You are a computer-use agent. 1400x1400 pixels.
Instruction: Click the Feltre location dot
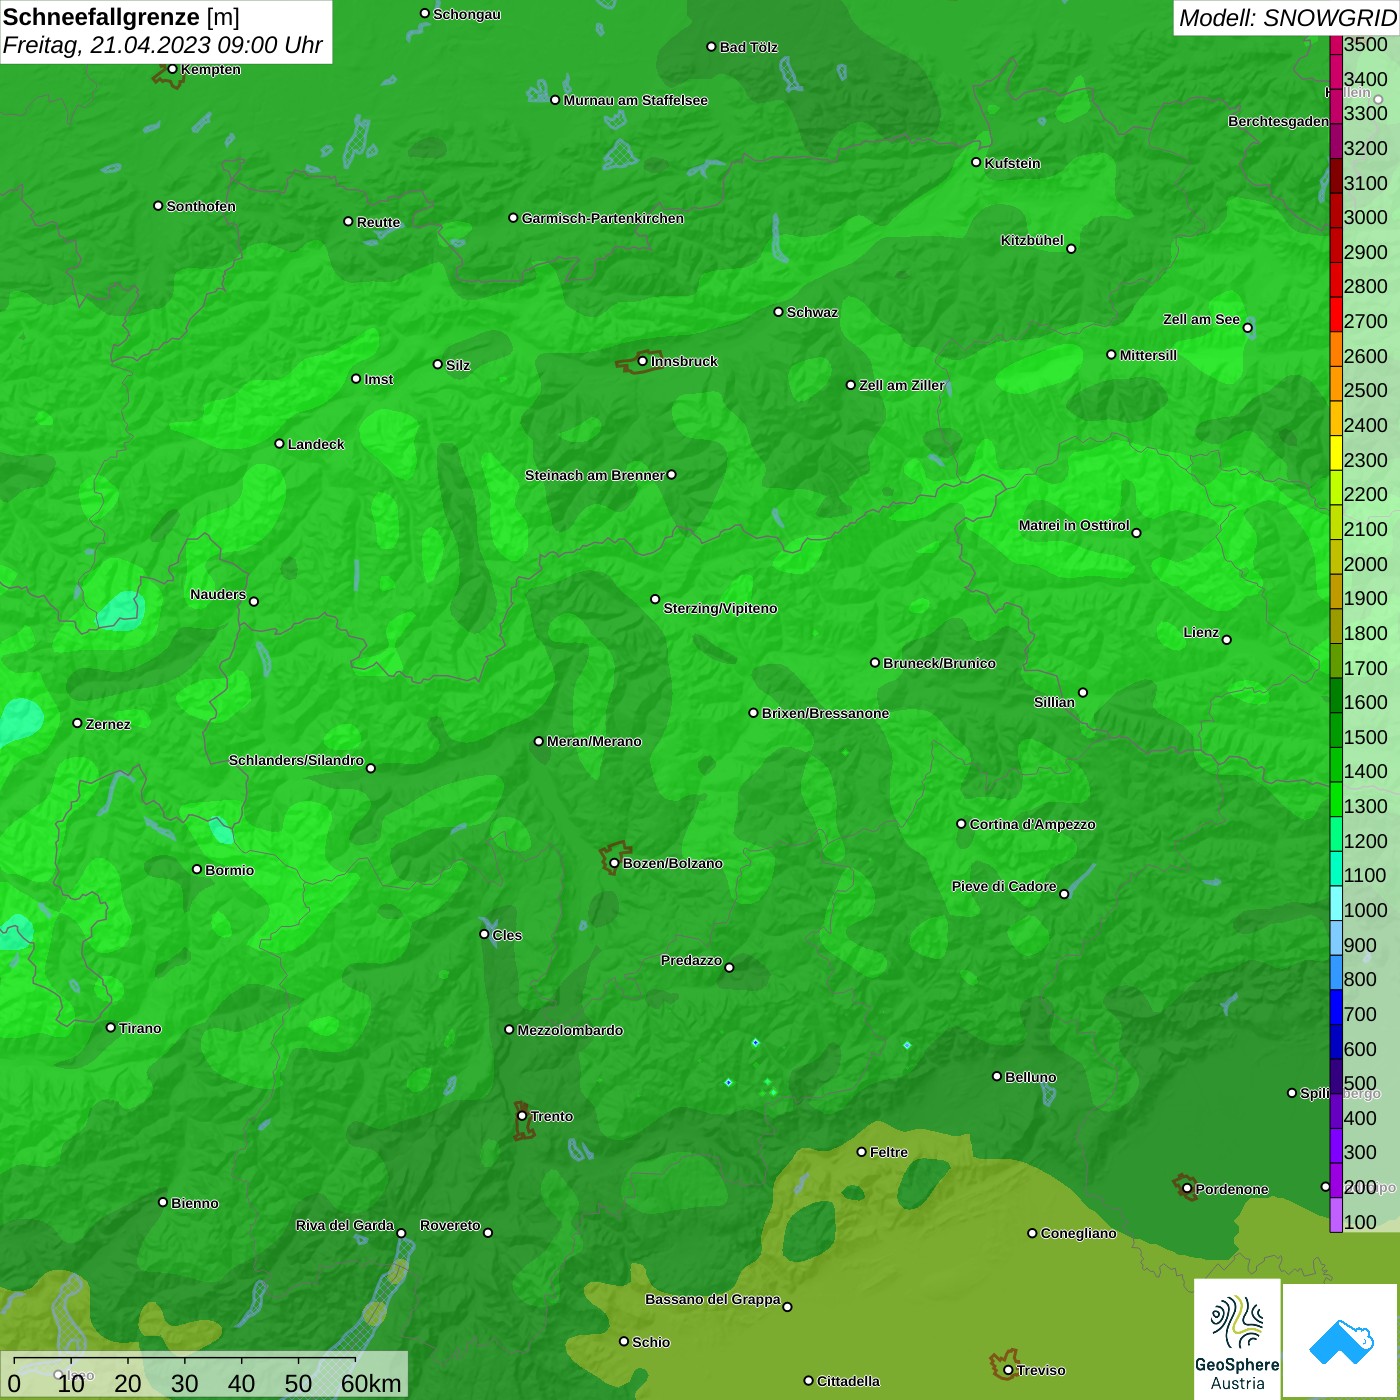coord(861,1152)
